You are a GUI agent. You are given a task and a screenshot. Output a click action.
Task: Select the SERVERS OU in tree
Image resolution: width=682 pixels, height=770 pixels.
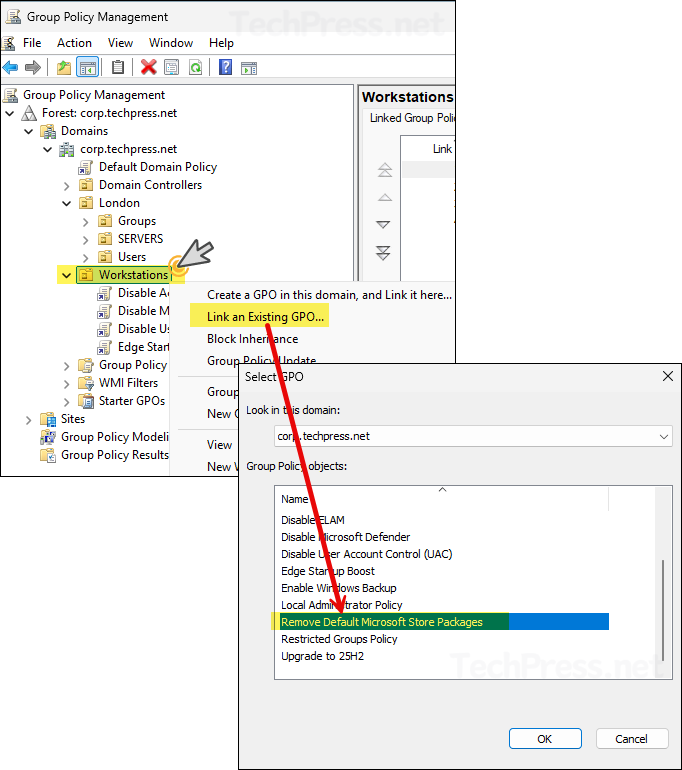pyautogui.click(x=140, y=239)
